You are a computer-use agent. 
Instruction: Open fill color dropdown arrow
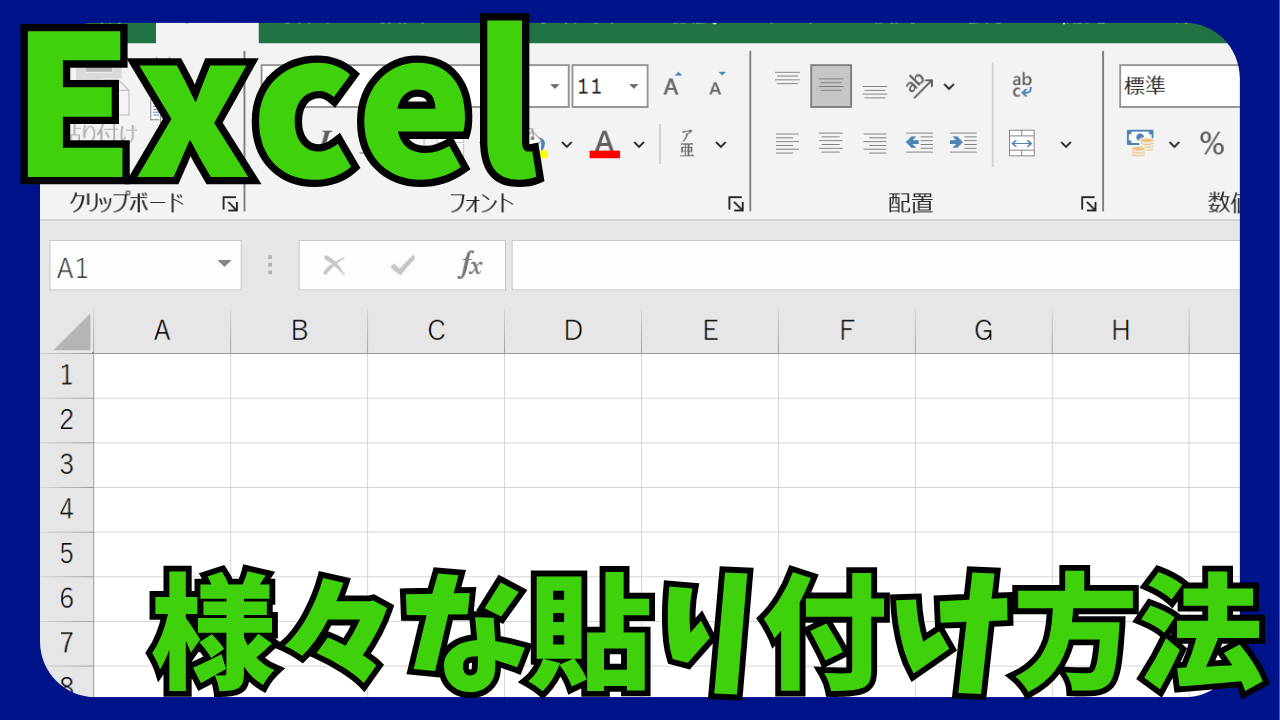click(566, 144)
